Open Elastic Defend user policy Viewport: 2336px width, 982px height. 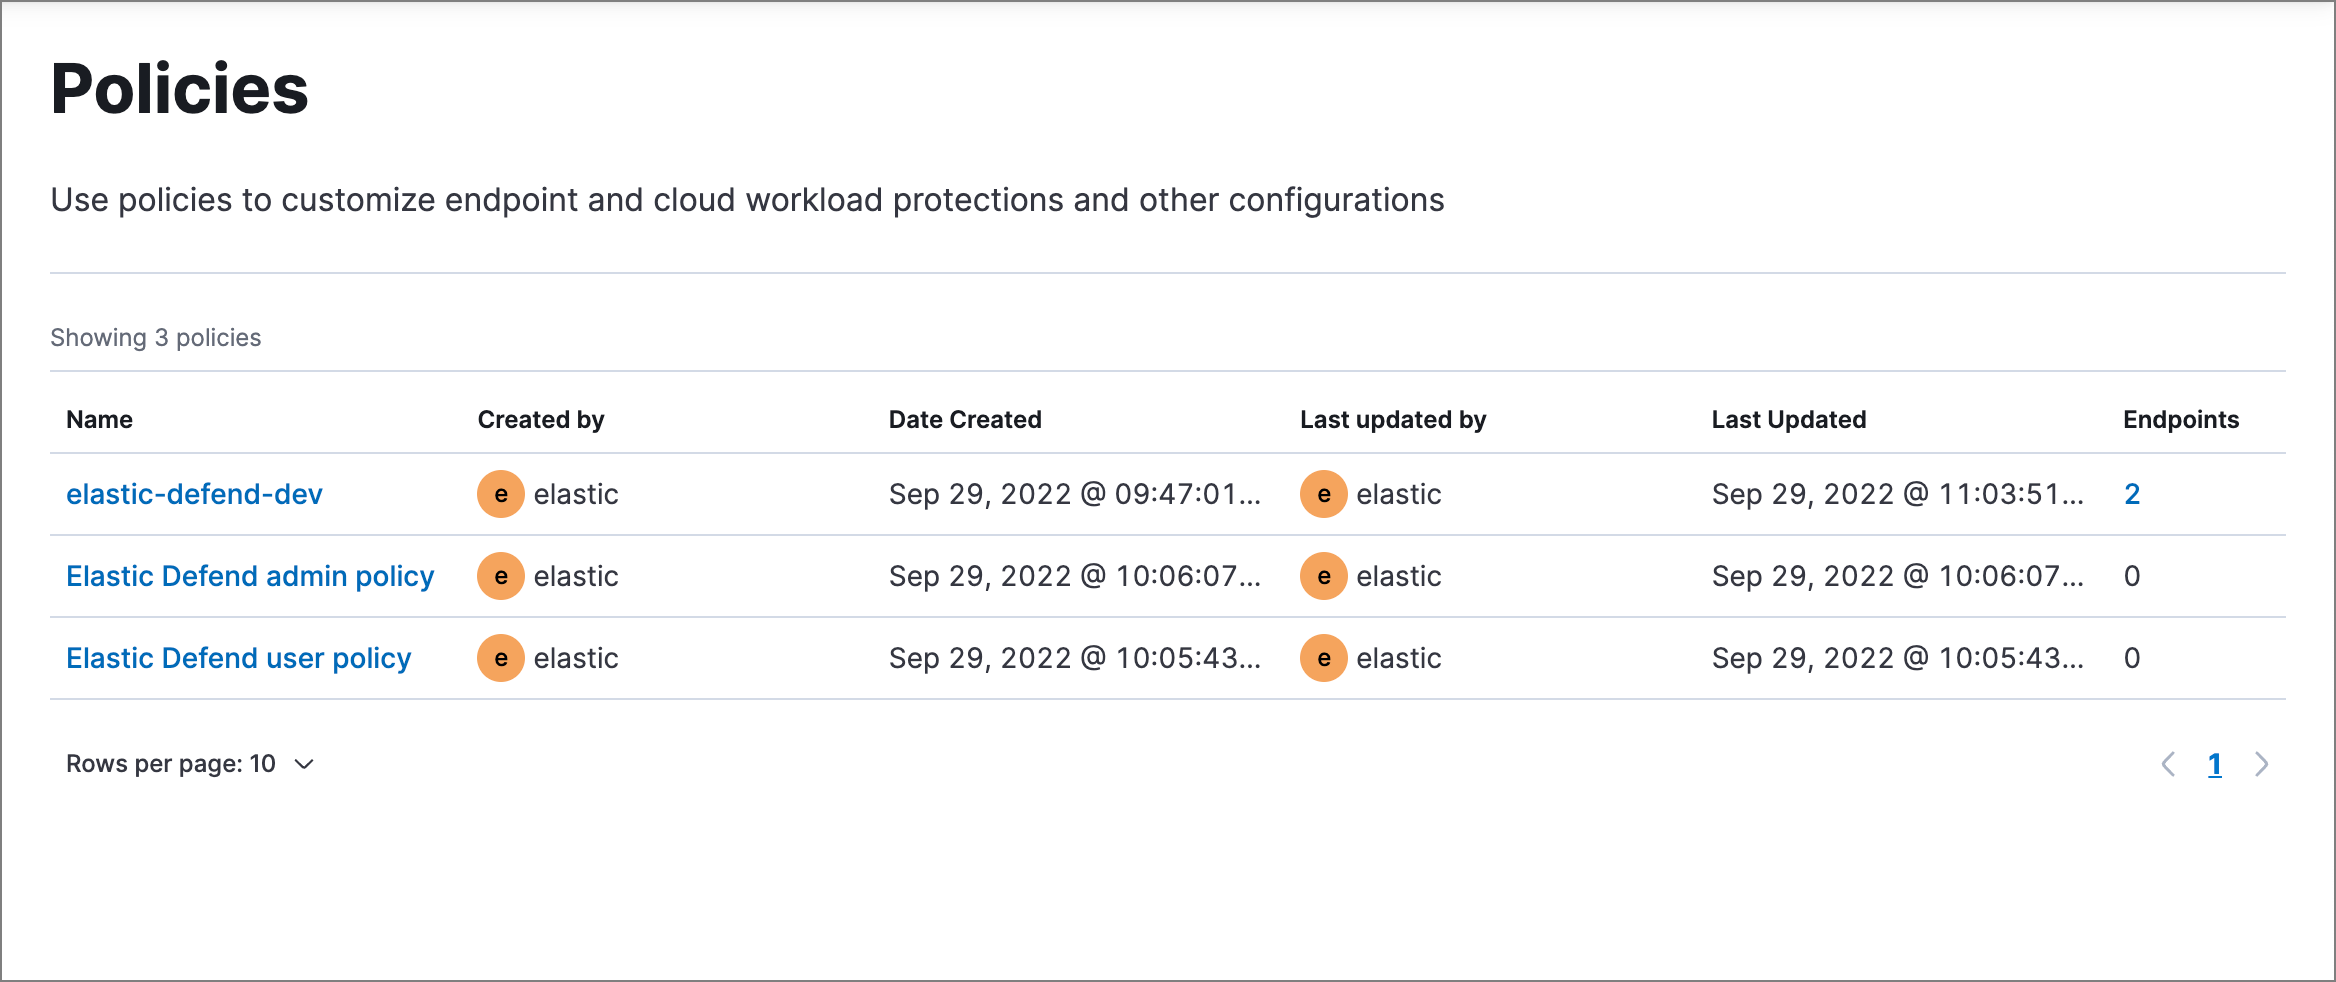point(238,658)
